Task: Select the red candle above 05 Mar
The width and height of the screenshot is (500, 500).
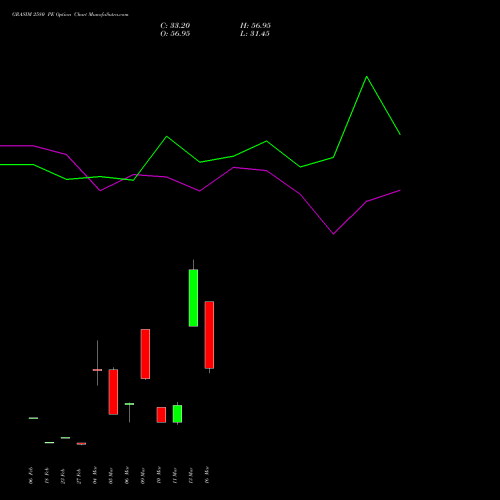Action: tap(113, 392)
